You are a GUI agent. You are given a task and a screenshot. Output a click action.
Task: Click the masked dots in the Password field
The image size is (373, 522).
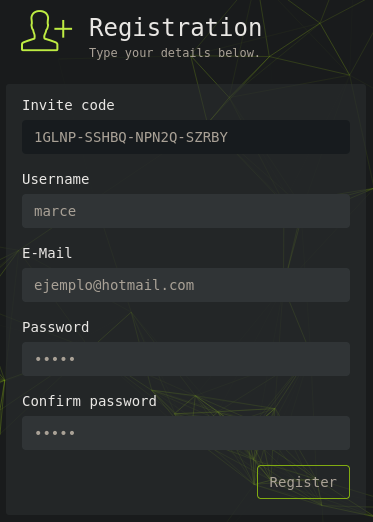55,359
